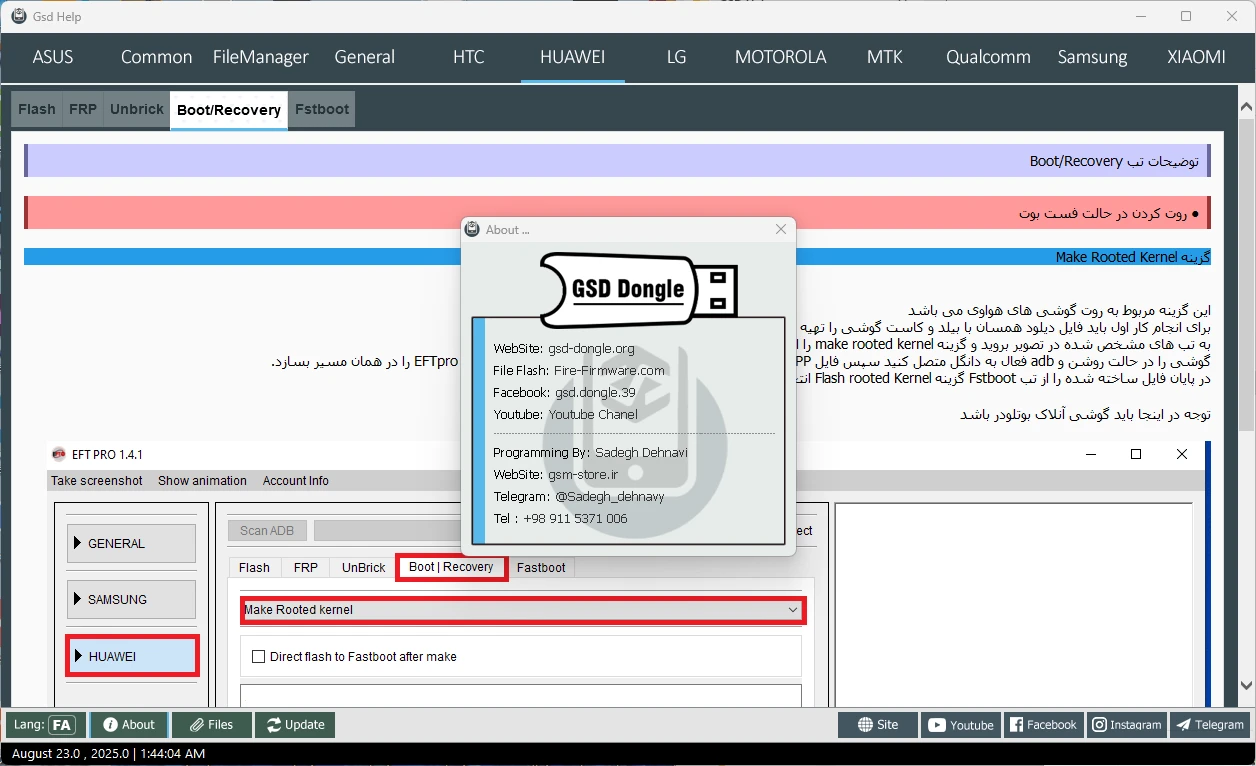Screen dimensions: 1256x766
Task: Click the Scan ADB button
Action: tap(267, 531)
